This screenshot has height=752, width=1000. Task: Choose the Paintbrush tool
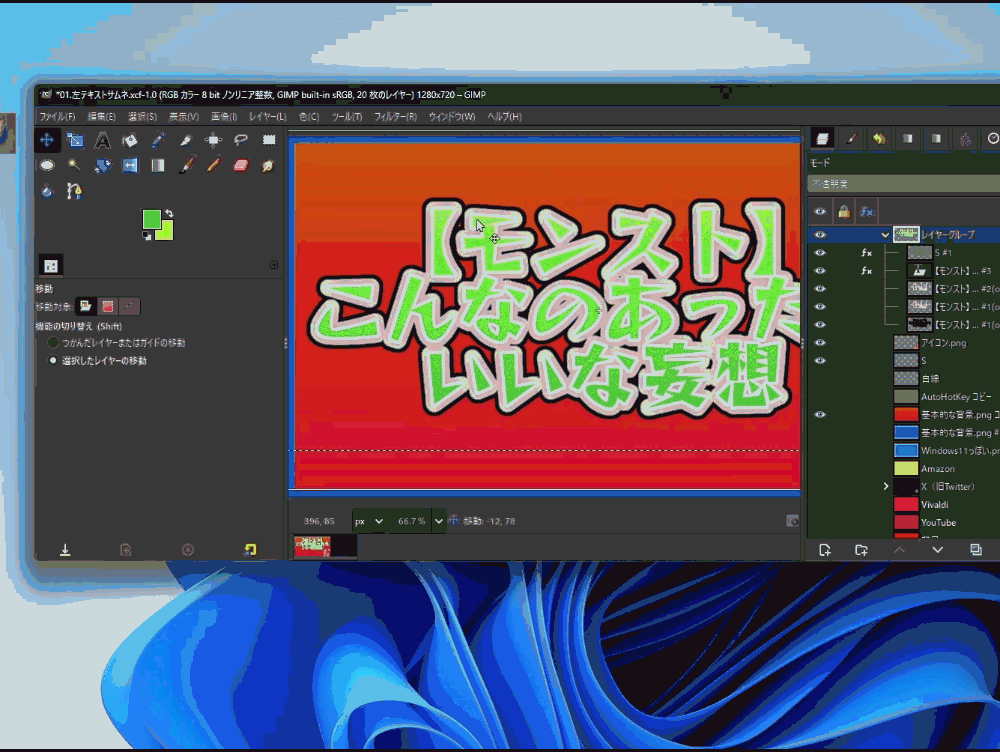coord(186,165)
